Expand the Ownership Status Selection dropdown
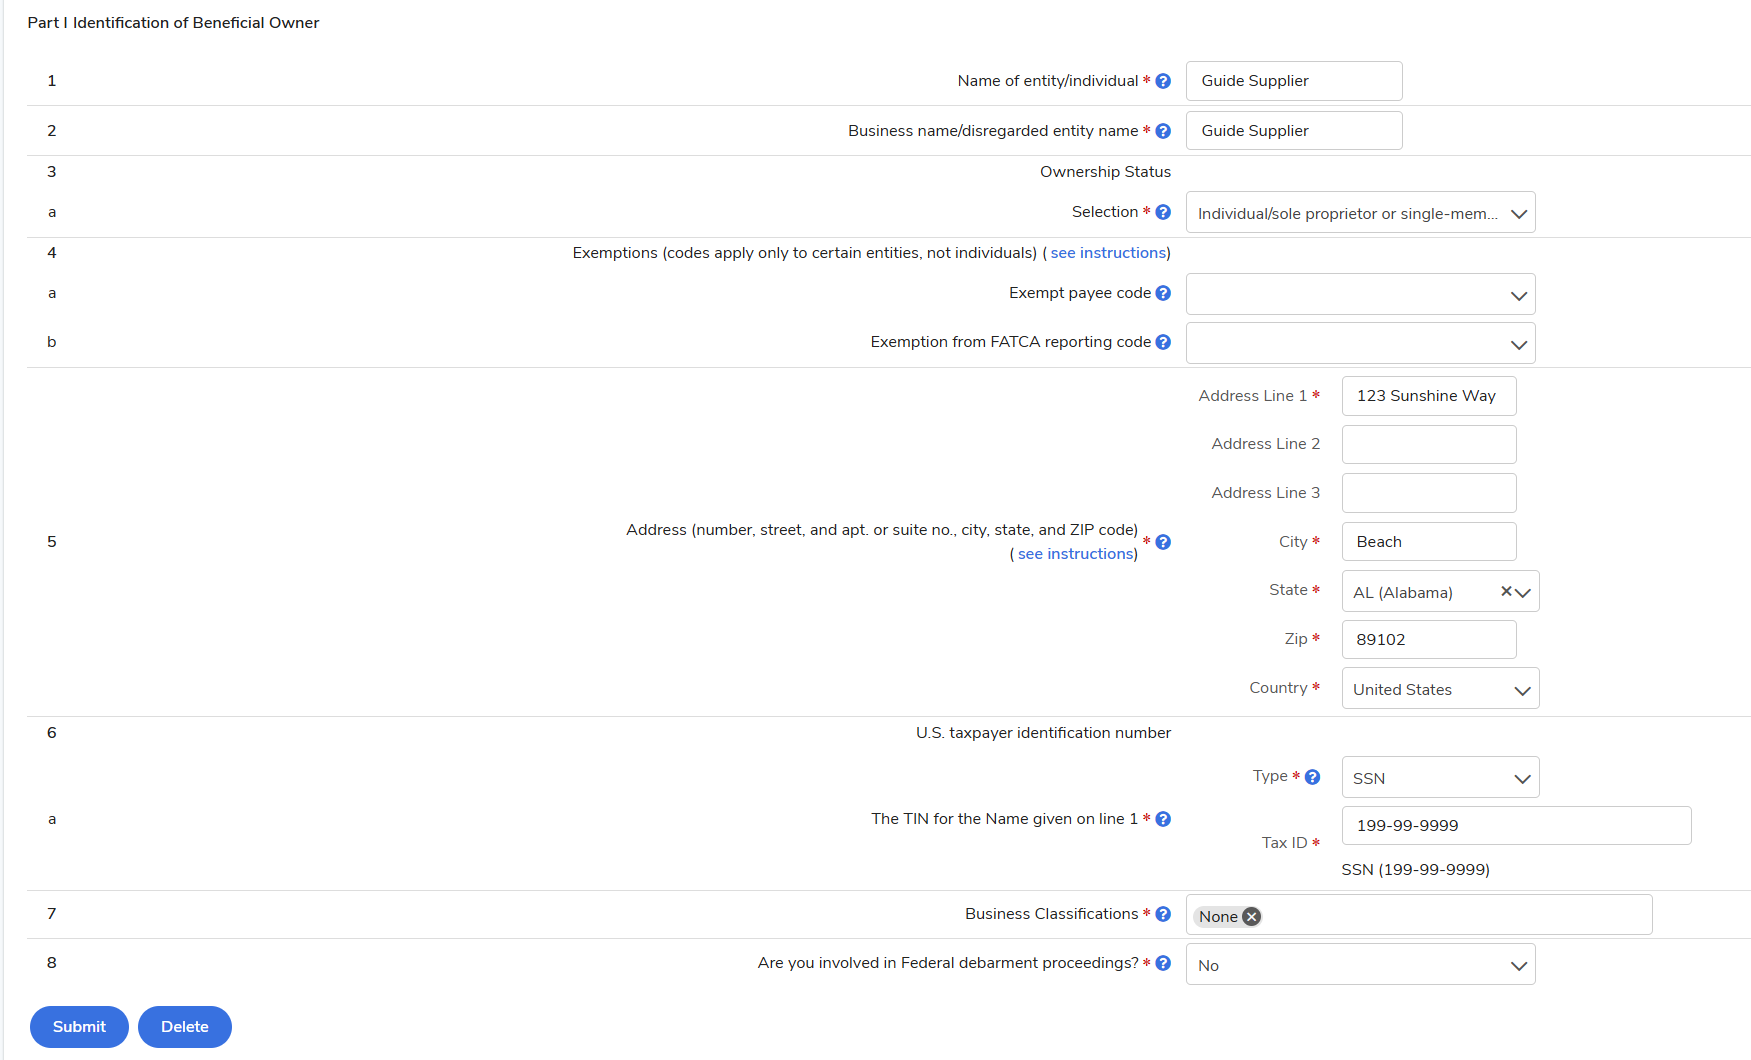The height and width of the screenshot is (1060, 1751). pos(1360,213)
